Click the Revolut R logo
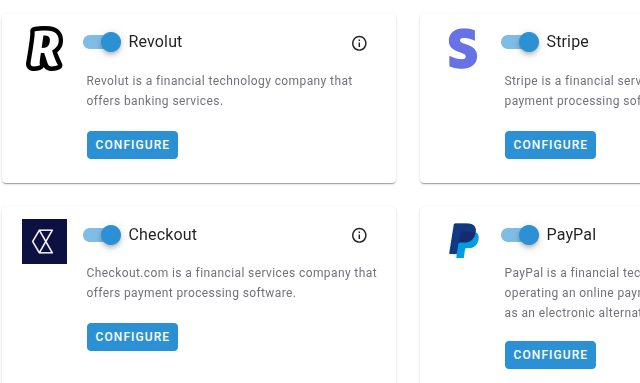This screenshot has width=640, height=383. (44, 48)
